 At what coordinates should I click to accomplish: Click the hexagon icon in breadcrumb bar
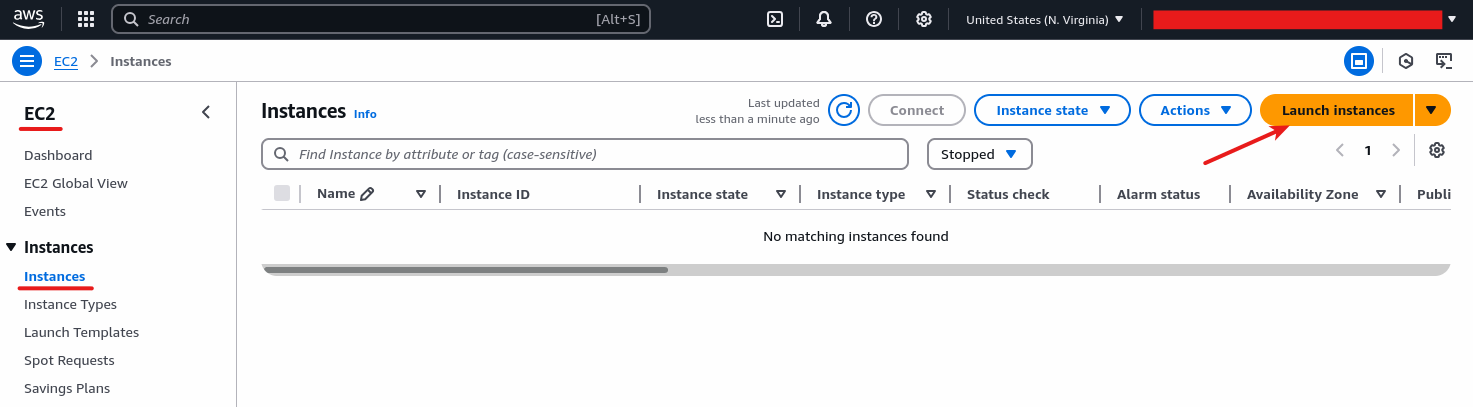pyautogui.click(x=1406, y=61)
